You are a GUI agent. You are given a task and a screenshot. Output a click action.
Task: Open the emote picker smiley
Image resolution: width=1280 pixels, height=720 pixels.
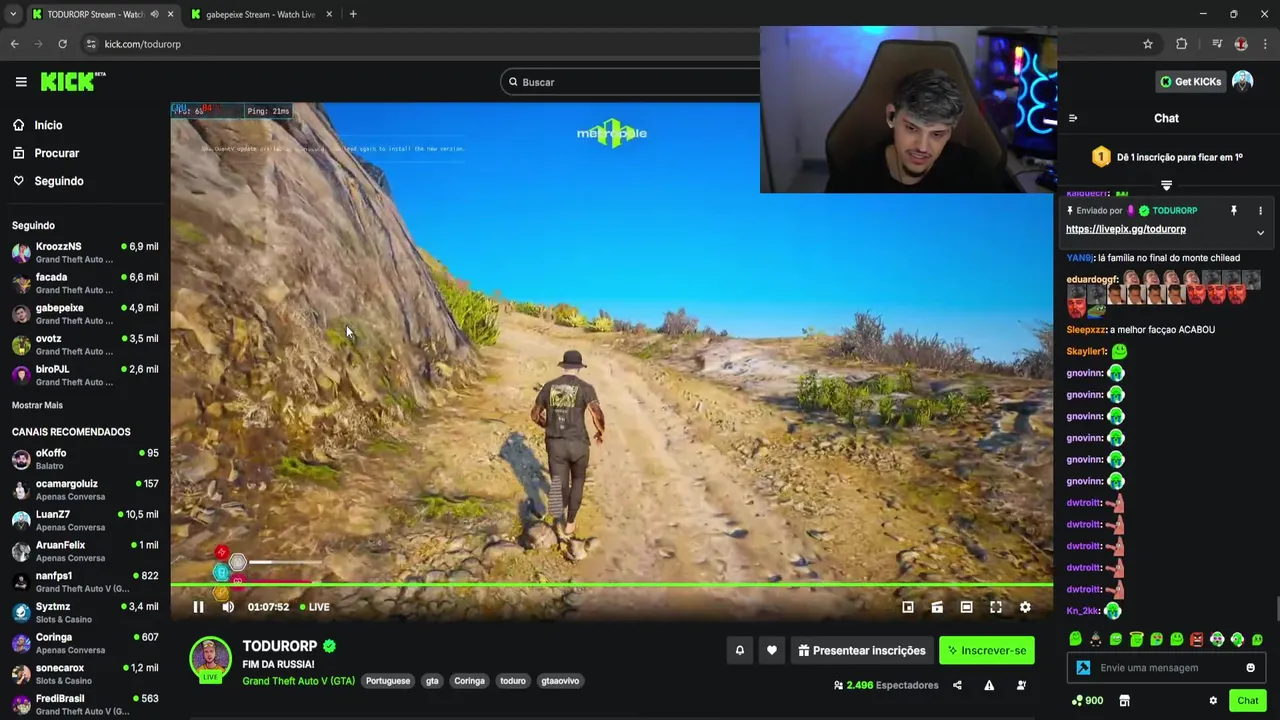[1250, 668]
